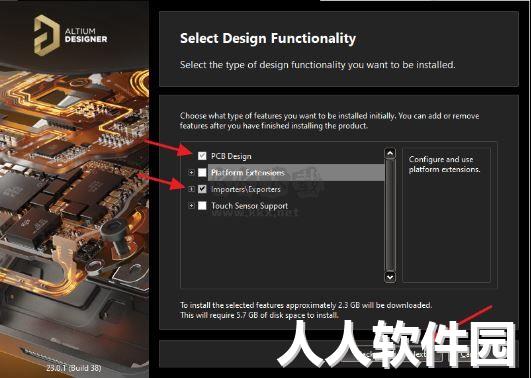Click the '2.3 GB will be downloaded' line
531x378 pixels.
pyautogui.click(x=306, y=305)
